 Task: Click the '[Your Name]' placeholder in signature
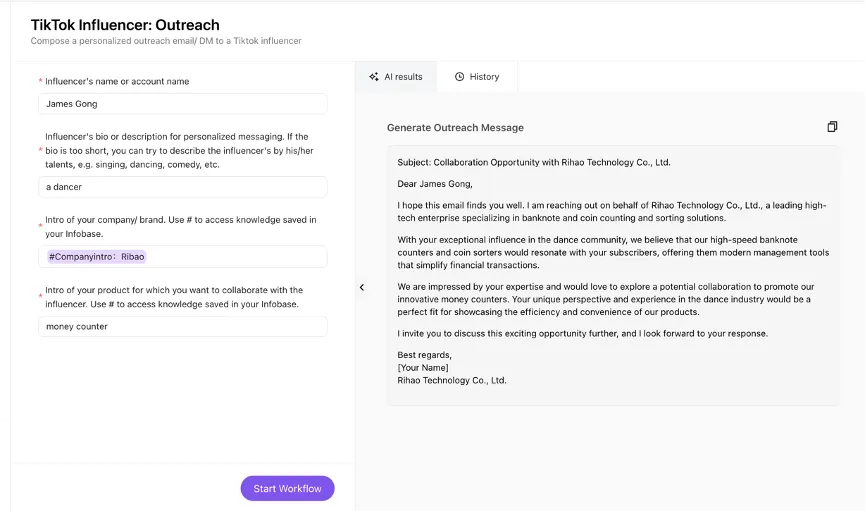[423, 368]
